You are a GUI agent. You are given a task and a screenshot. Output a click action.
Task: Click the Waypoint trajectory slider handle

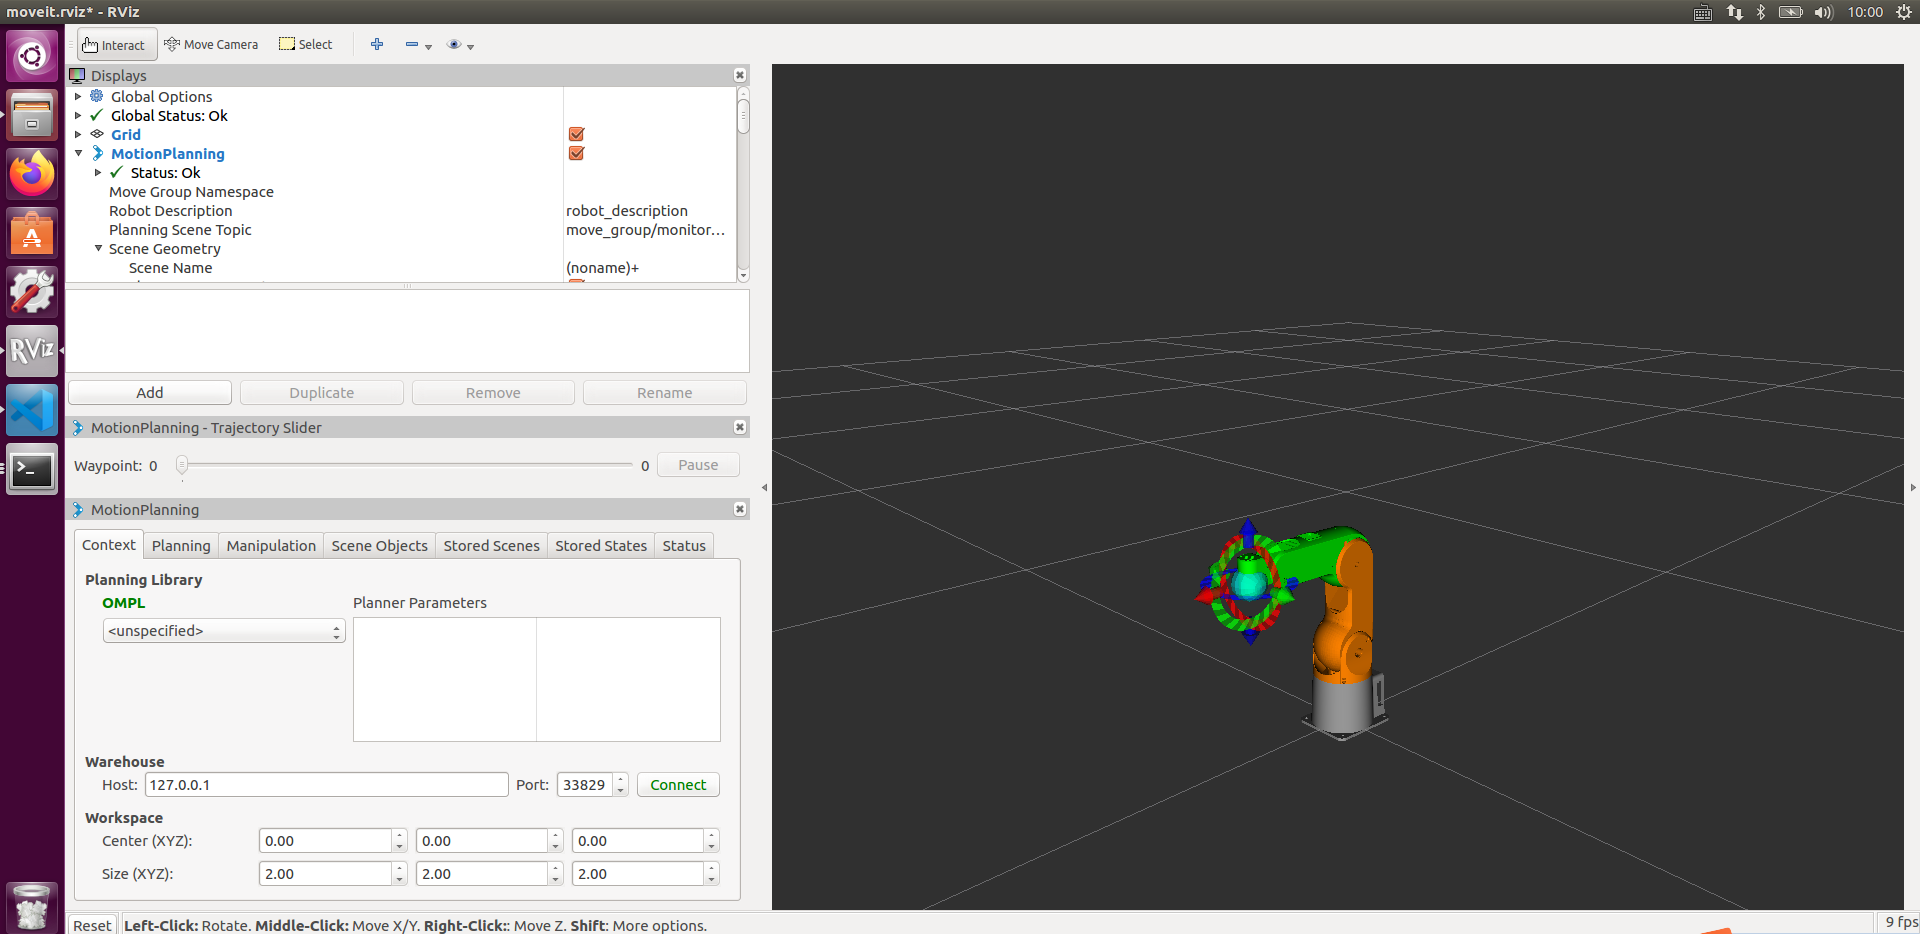[182, 465]
